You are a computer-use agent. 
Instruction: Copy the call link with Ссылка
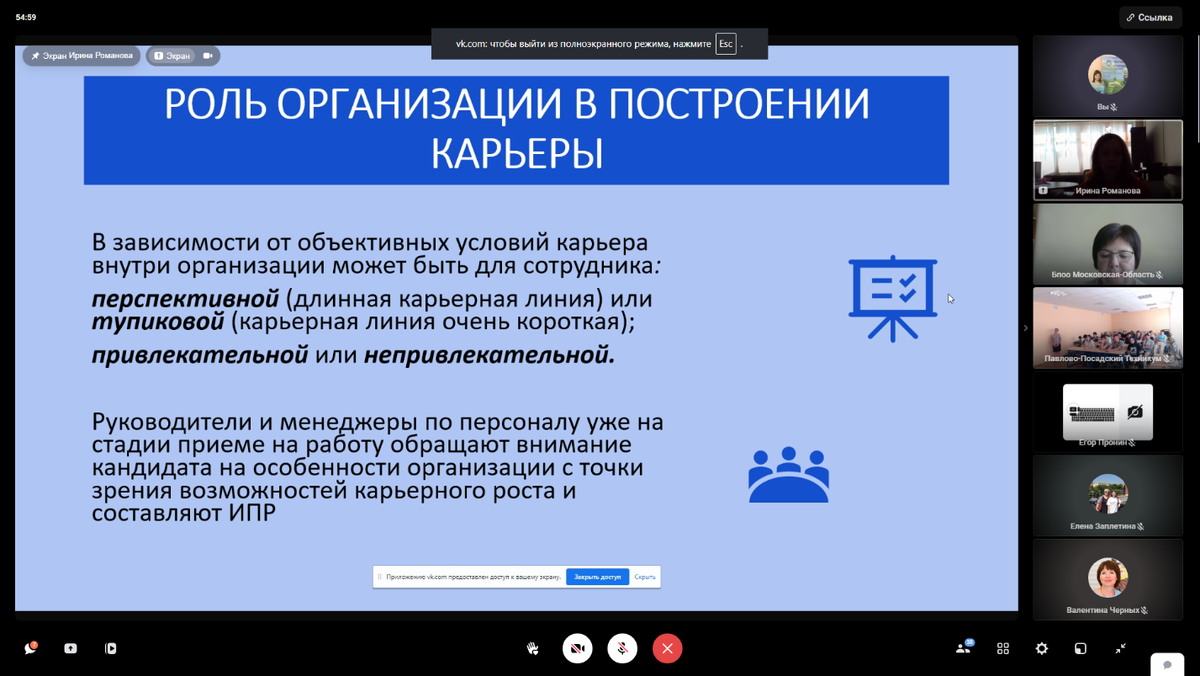[x=1150, y=17]
